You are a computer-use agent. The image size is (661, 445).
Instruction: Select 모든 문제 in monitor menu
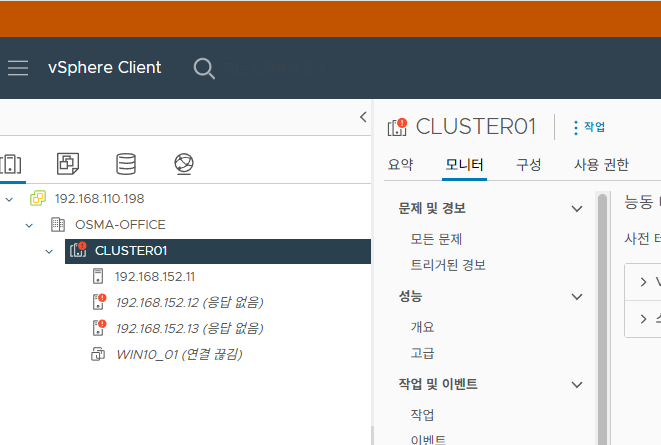436,239
